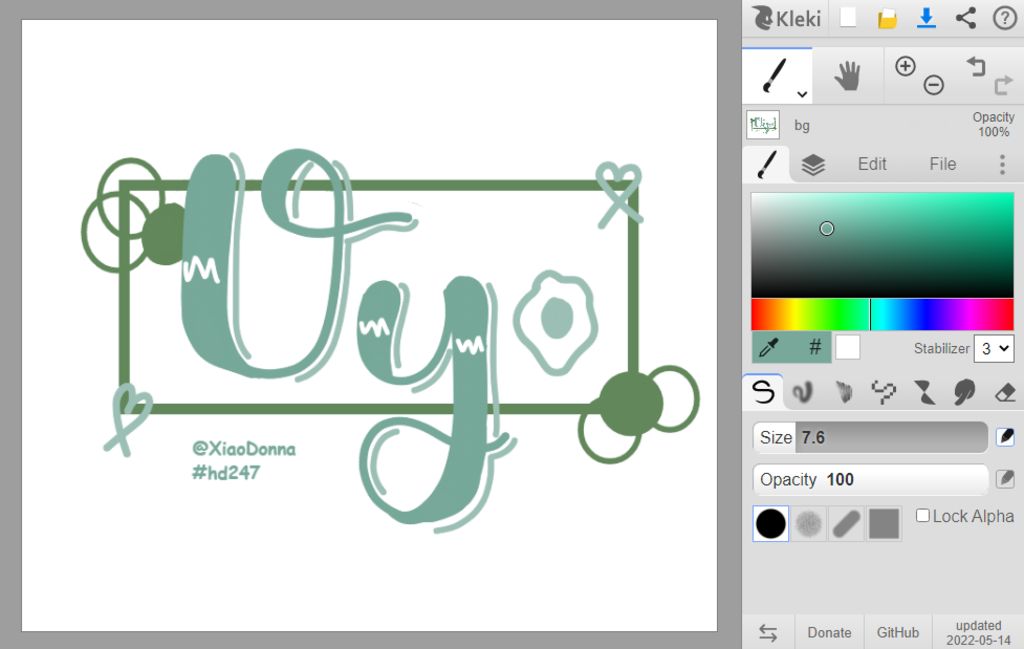This screenshot has width=1024, height=649.
Task: Select the pixel brush type
Action: (x=884, y=392)
